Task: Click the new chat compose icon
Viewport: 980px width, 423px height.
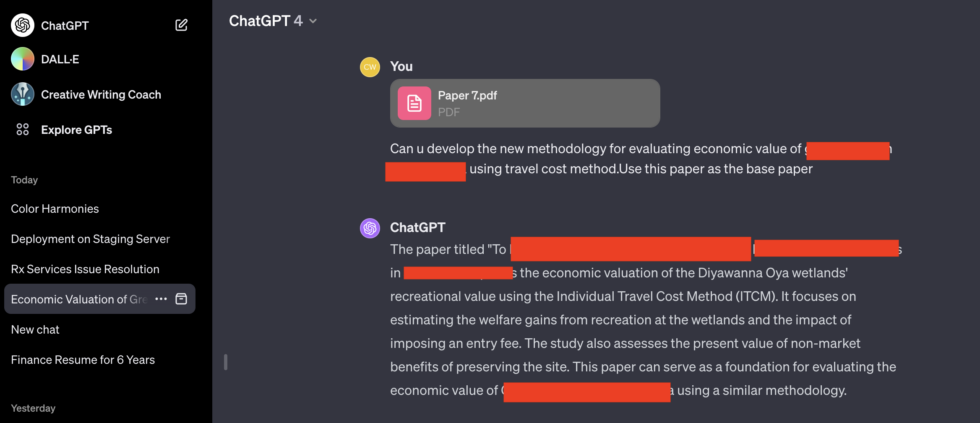Action: pyautogui.click(x=181, y=25)
